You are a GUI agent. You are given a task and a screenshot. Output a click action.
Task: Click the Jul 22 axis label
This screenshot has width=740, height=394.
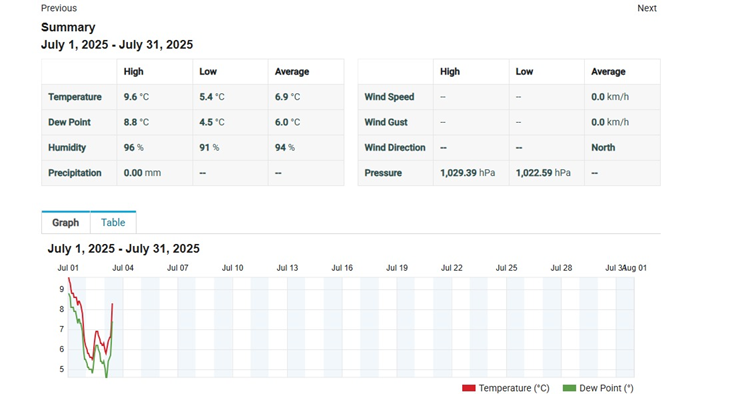tap(452, 268)
